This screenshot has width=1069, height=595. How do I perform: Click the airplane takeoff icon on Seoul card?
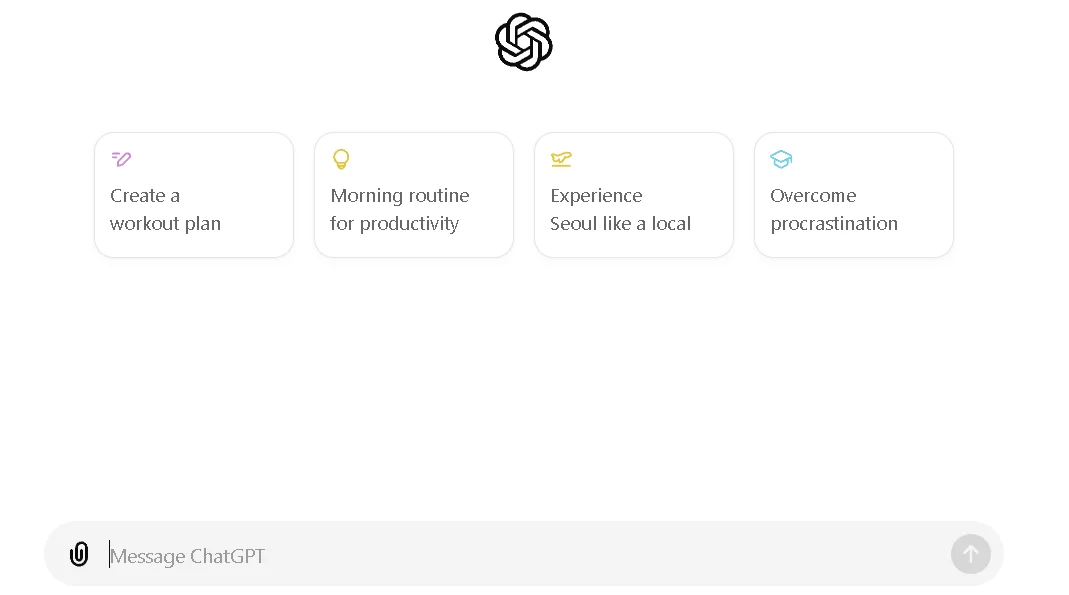coord(561,159)
